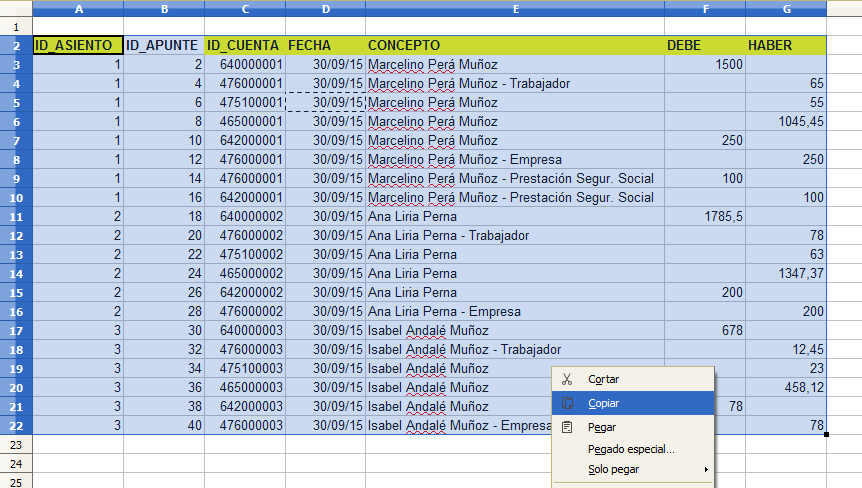Image resolution: width=862 pixels, height=488 pixels.
Task: Select column A header
Action: click(x=79, y=9)
